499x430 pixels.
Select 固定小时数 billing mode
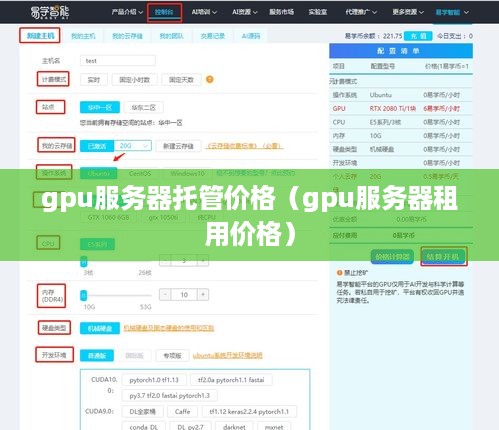(135, 80)
